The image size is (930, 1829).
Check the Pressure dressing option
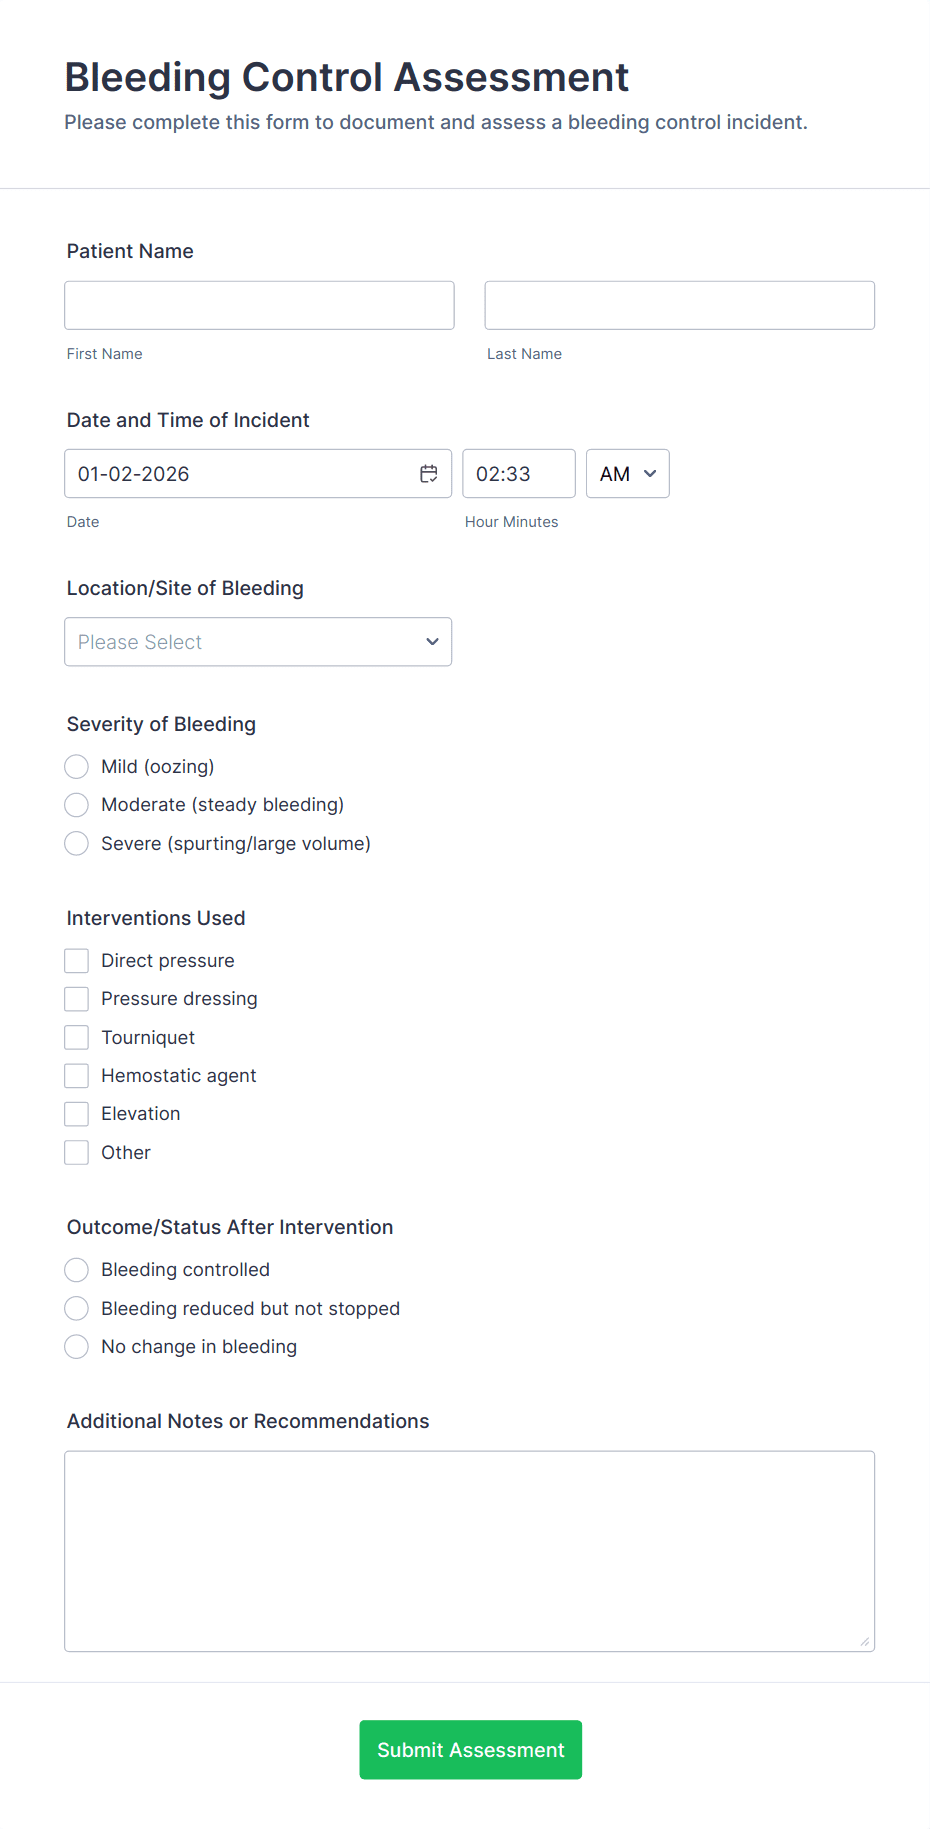[x=77, y=999]
